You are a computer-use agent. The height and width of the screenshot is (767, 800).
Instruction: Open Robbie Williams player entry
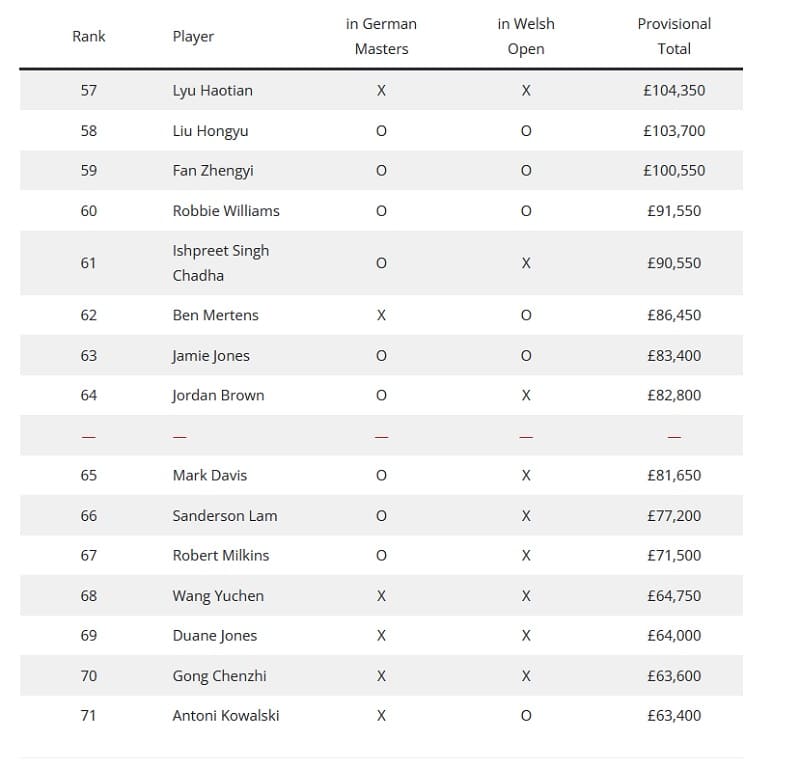[x=226, y=210]
